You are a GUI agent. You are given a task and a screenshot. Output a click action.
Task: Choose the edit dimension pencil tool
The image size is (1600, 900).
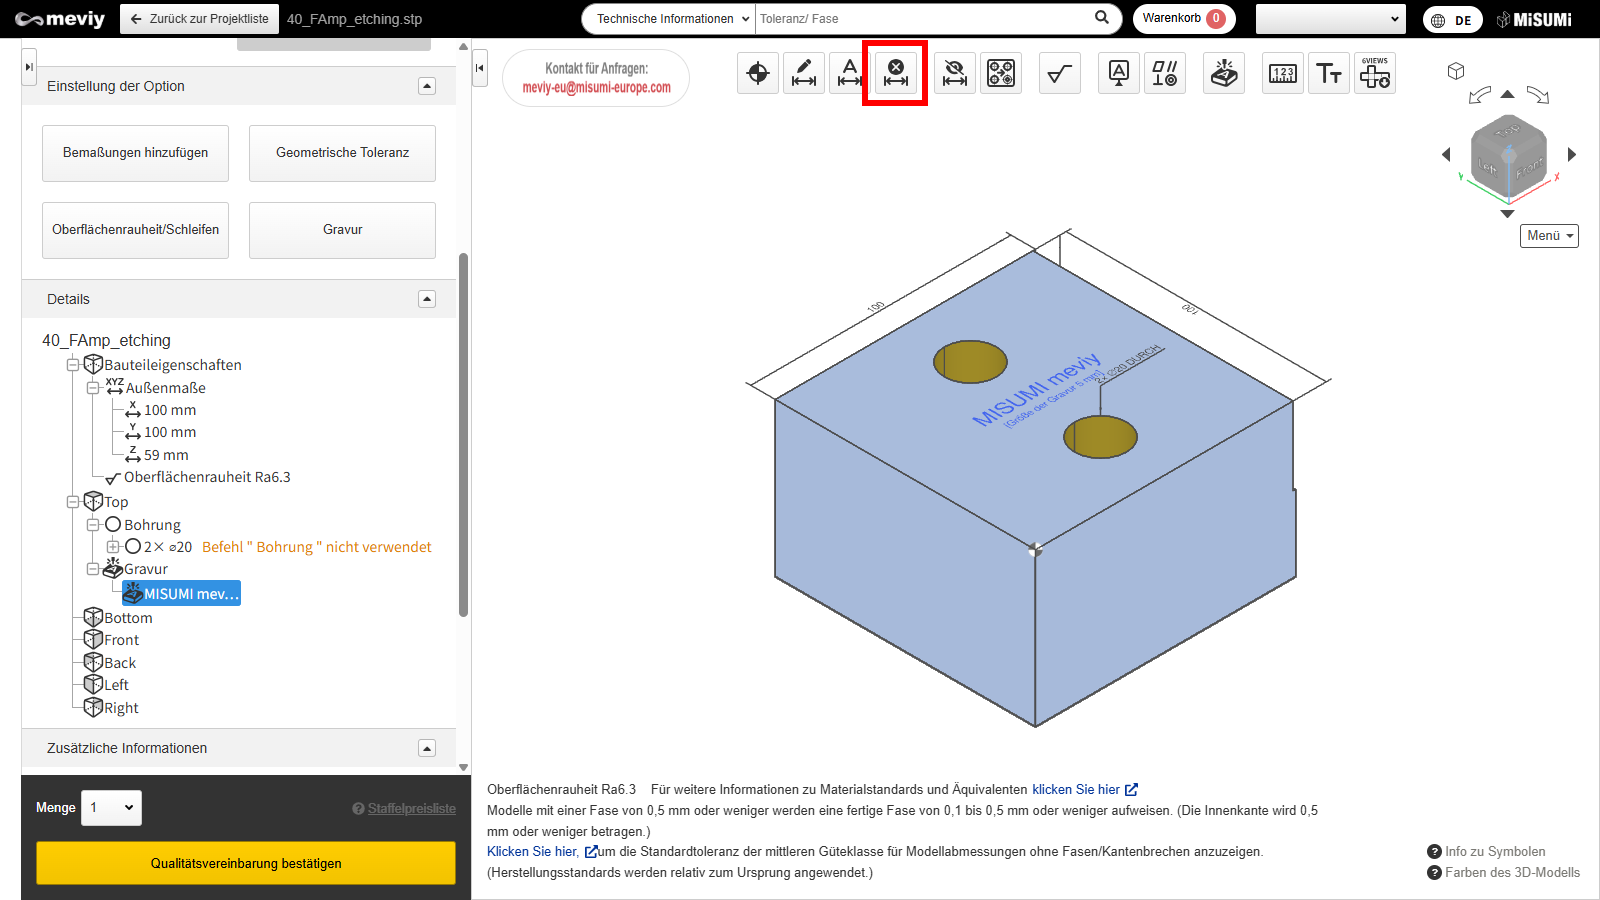pyautogui.click(x=804, y=73)
